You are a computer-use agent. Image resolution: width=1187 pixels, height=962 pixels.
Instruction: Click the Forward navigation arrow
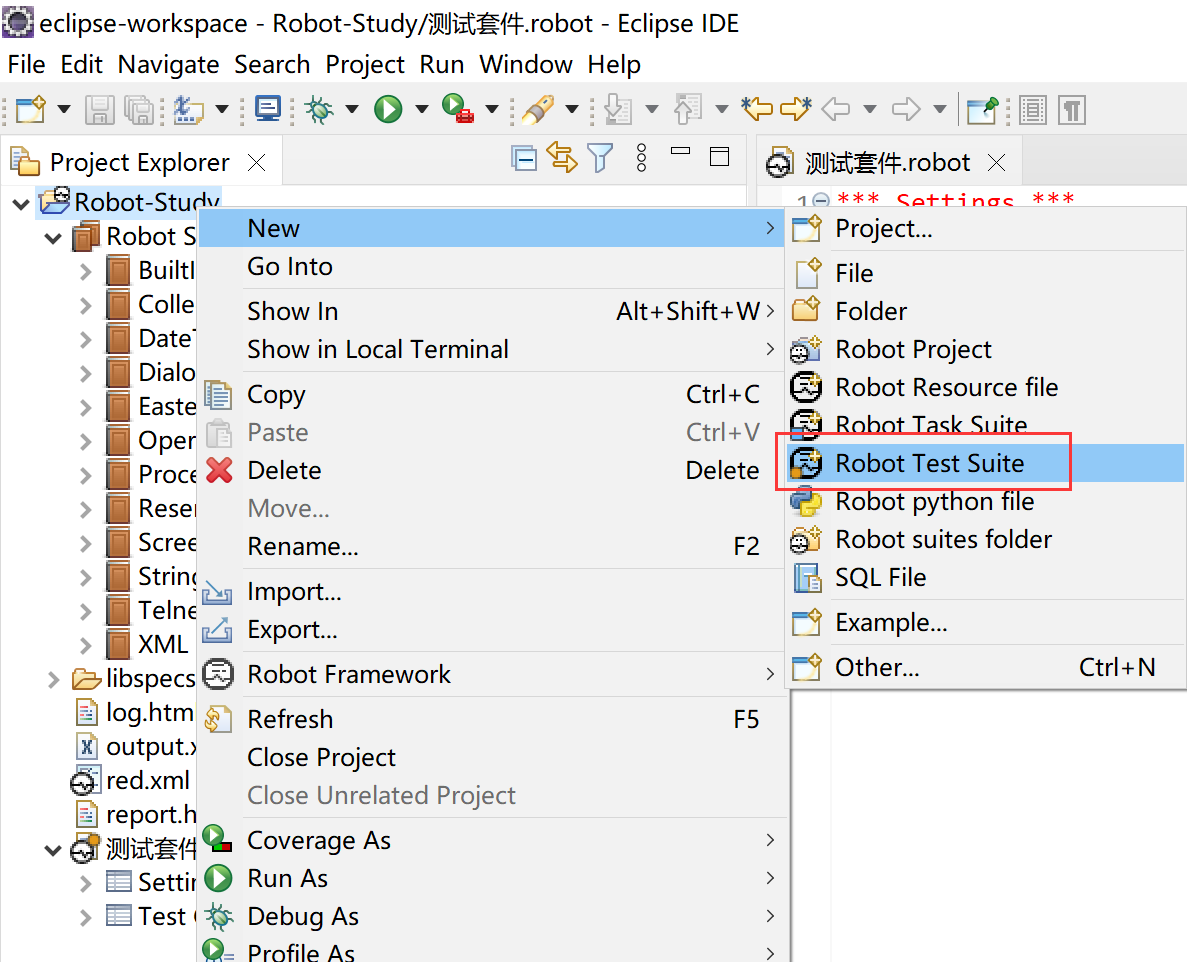click(x=905, y=110)
